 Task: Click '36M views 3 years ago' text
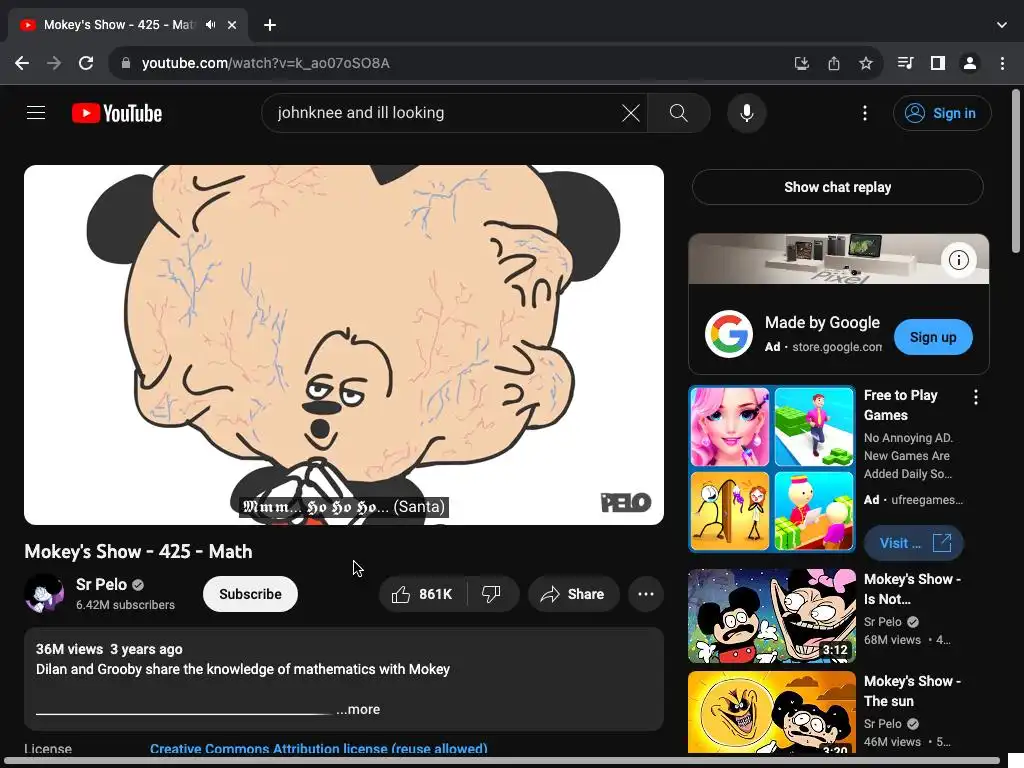[x=109, y=649]
